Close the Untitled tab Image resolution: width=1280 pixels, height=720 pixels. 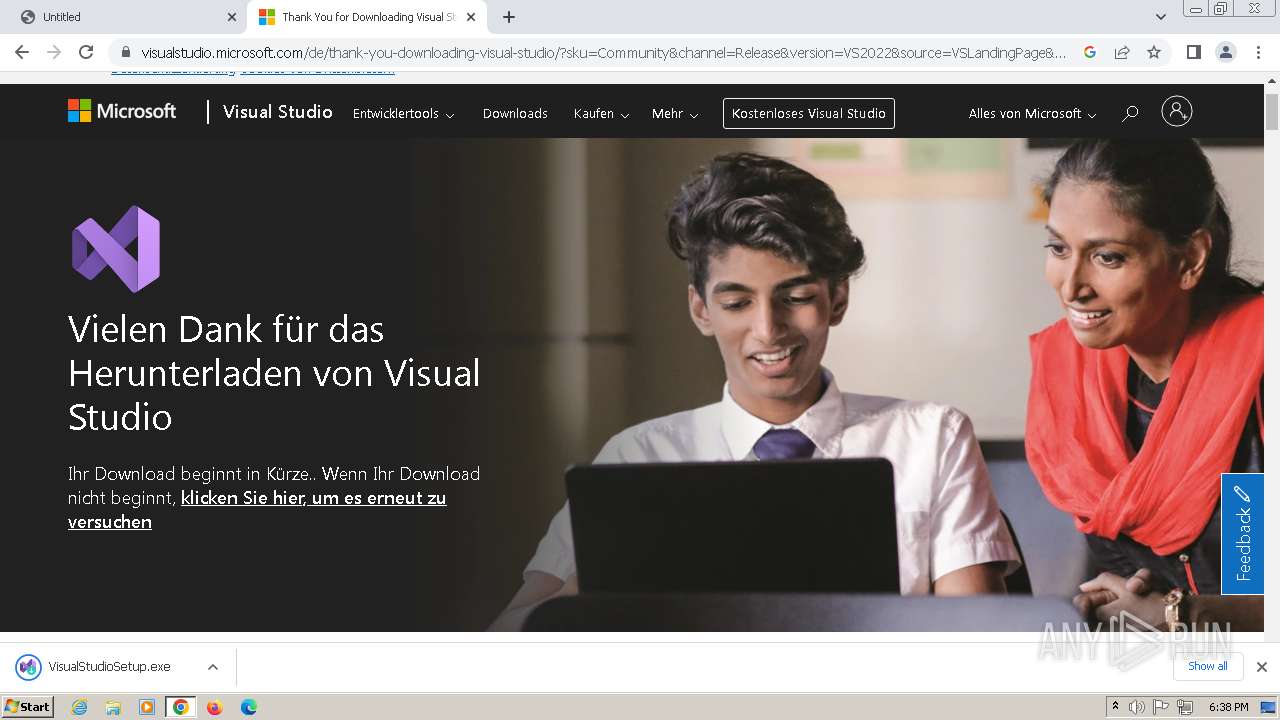[232, 17]
